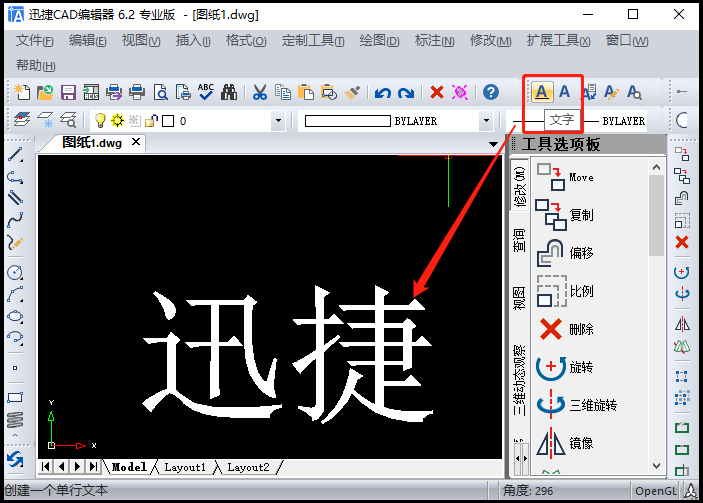Viewport: 703px width, 503px height.
Task: Open the 绘图 menu
Action: point(379,41)
